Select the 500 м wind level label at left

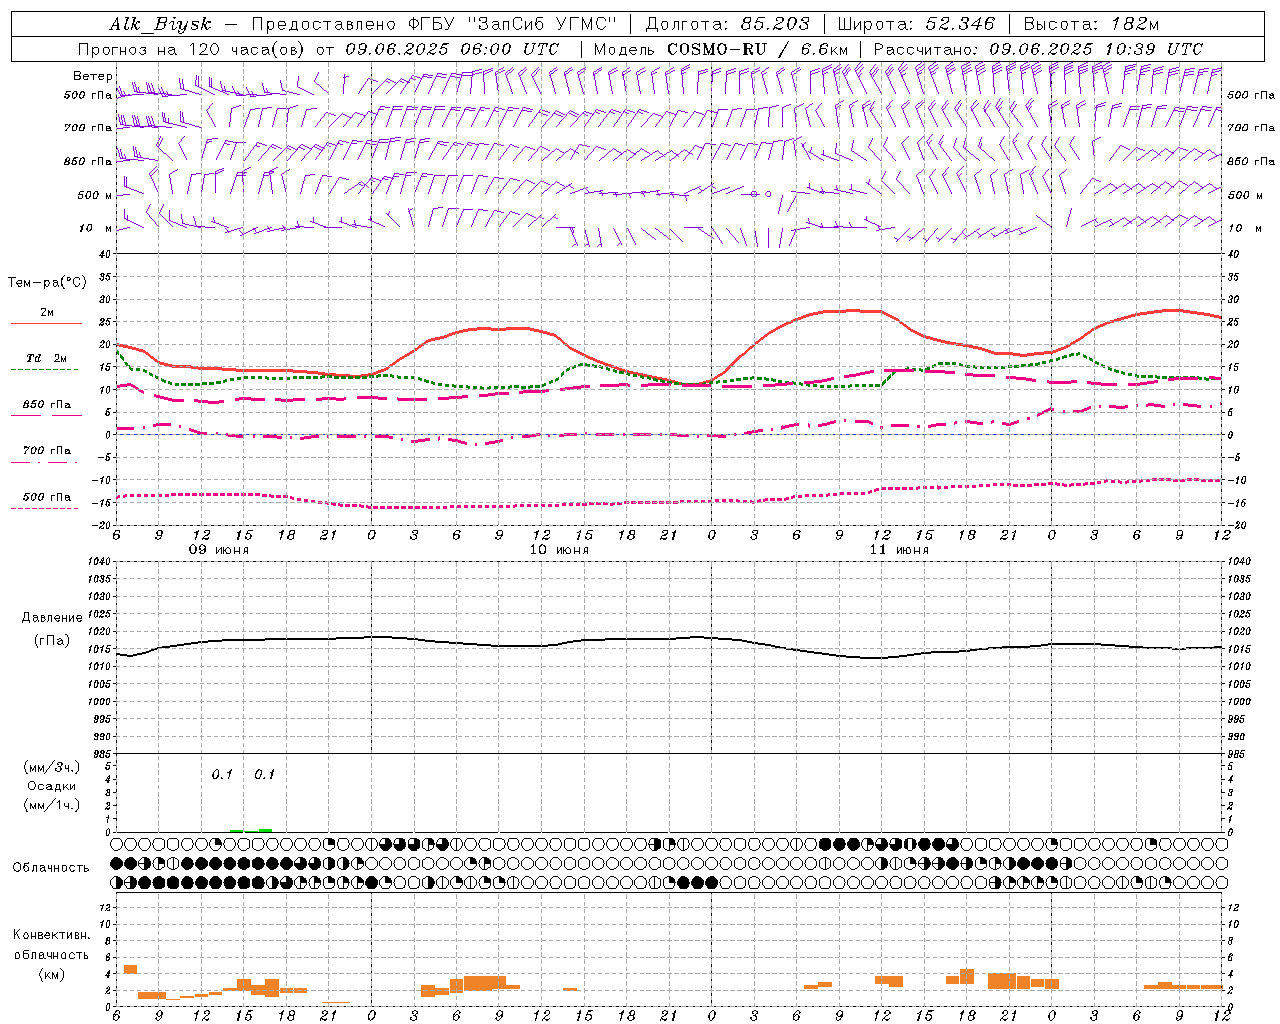click(95, 195)
